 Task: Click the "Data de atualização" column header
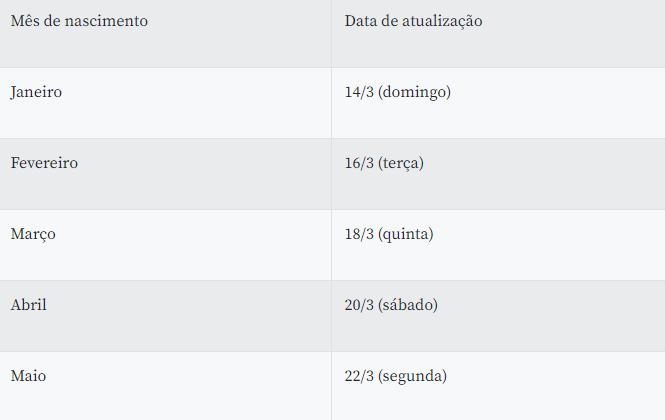413,21
